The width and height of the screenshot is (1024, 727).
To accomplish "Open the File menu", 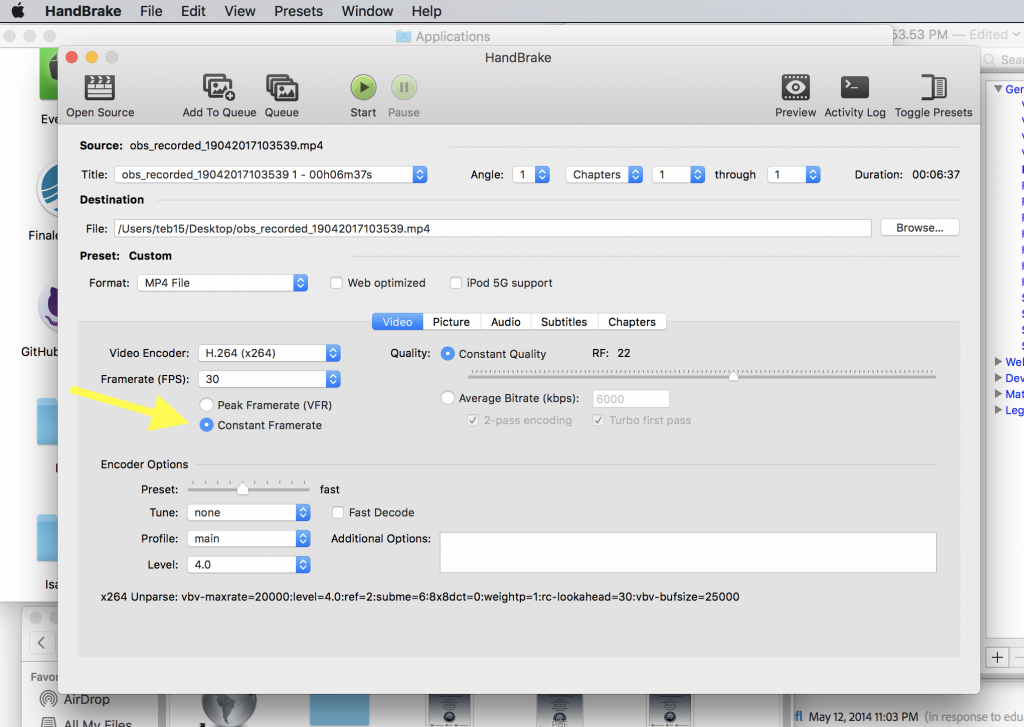I will pyautogui.click(x=151, y=11).
